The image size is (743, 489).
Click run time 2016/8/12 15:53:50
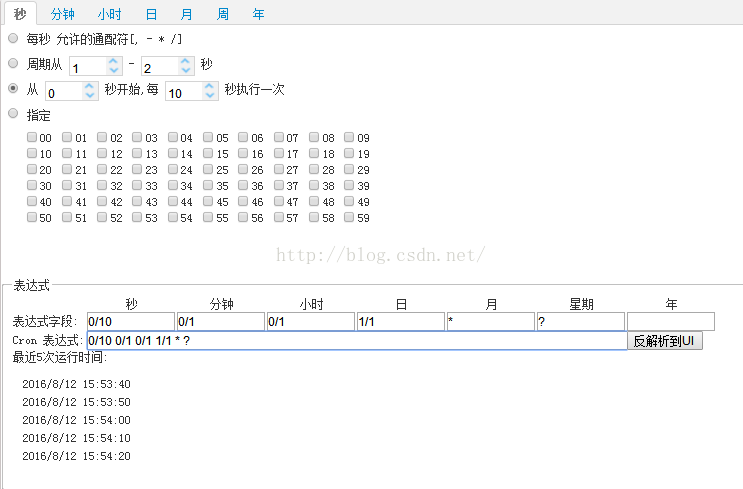click(76, 402)
